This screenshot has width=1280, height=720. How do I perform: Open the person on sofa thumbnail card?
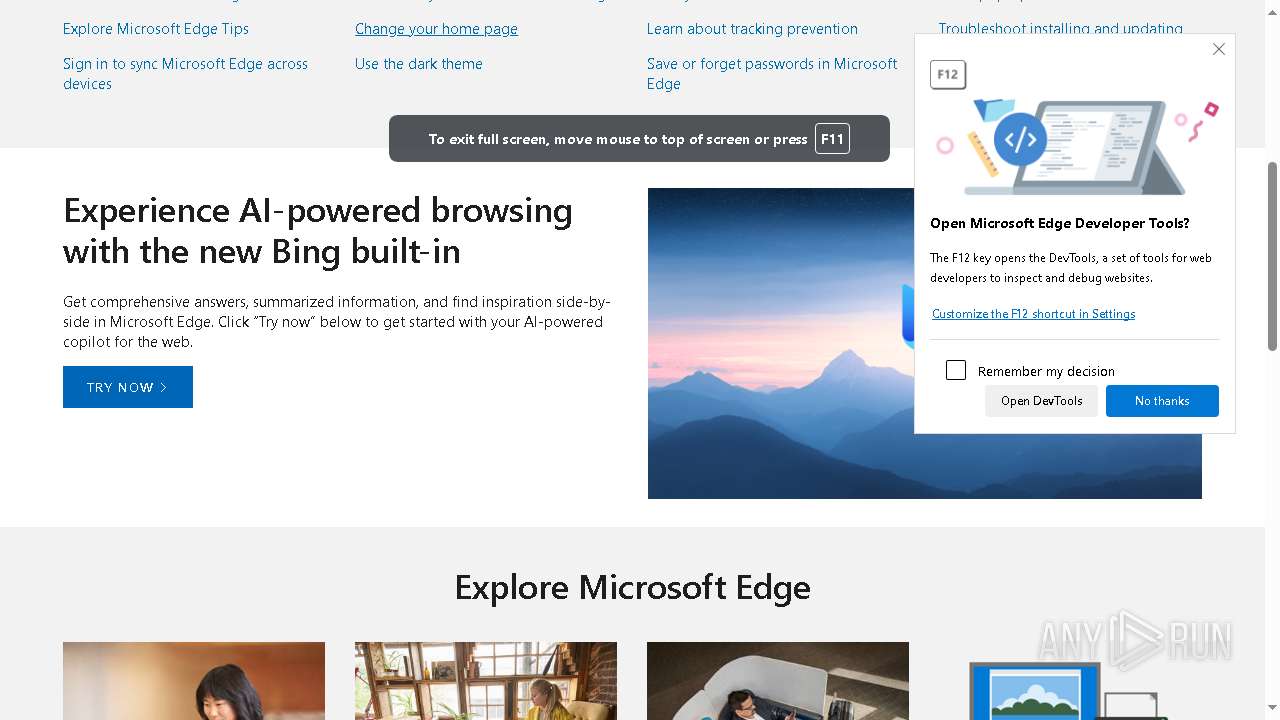pos(778,681)
